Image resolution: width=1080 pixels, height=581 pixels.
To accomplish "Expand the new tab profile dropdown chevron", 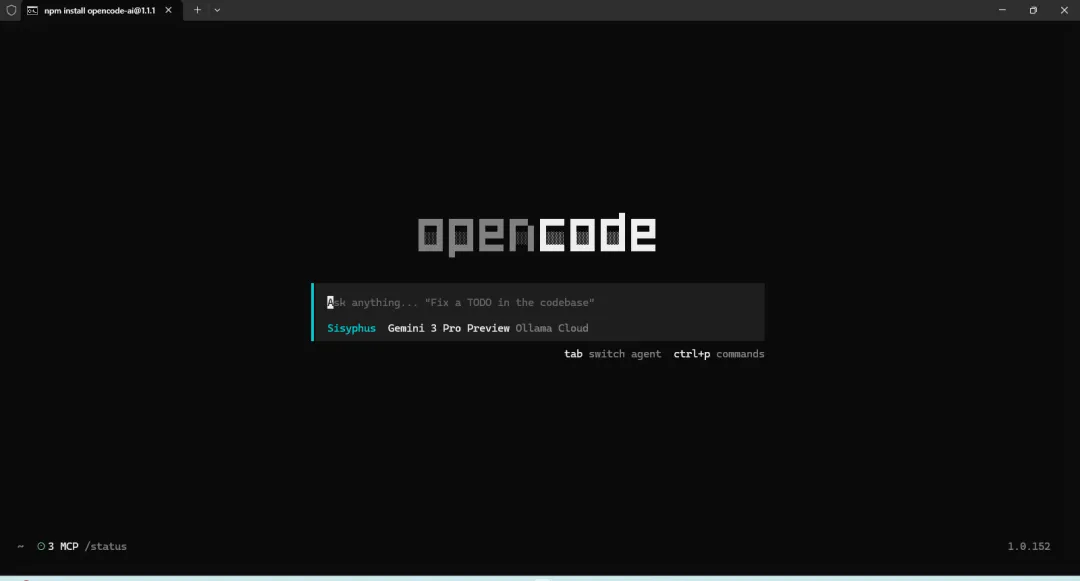I will (x=217, y=10).
